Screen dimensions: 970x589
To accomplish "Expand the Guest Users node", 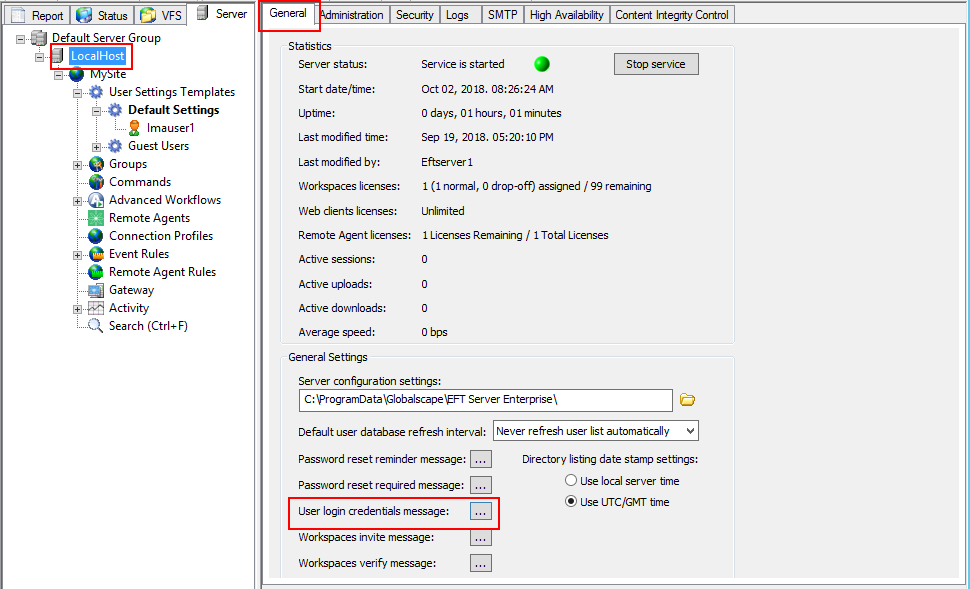I will [x=97, y=146].
